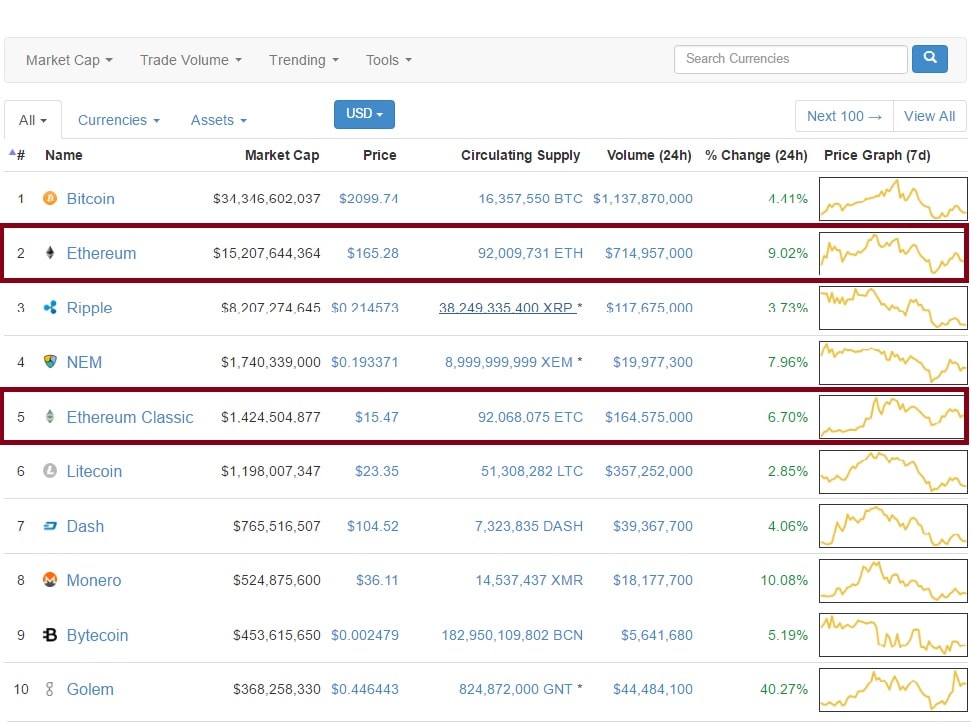Image resolution: width=971 pixels, height=723 pixels.
Task: View Golem 7-day price graph
Action: 893,689
